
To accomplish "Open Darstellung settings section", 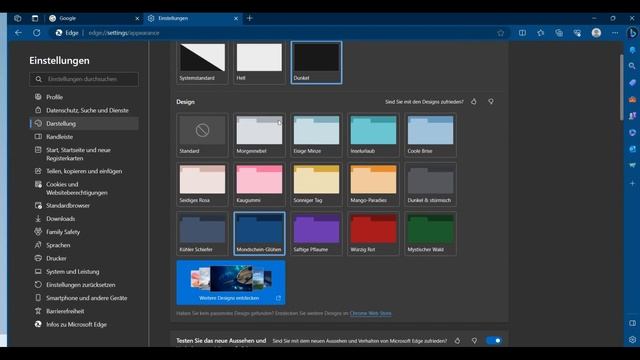I will click(x=84, y=124).
